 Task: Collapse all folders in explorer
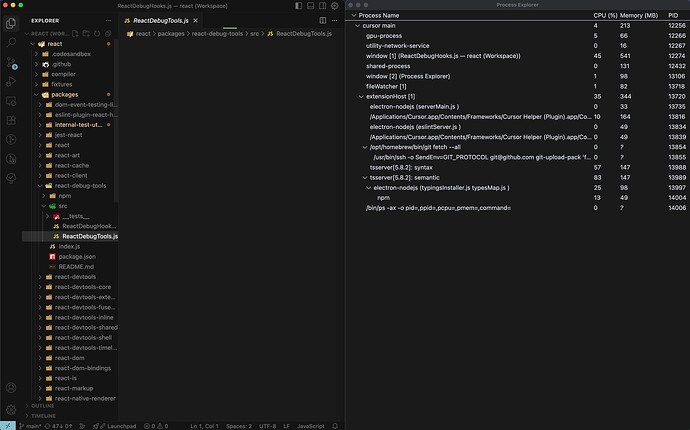[108, 33]
